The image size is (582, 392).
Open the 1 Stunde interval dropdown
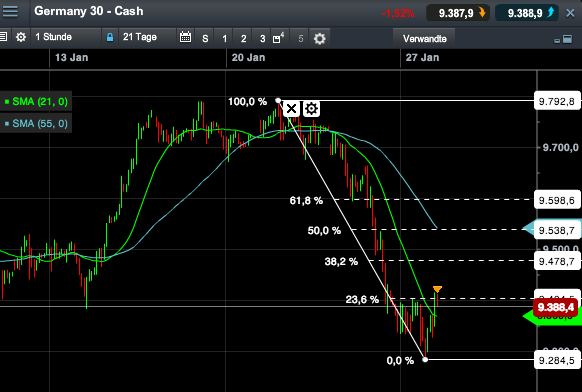point(66,37)
